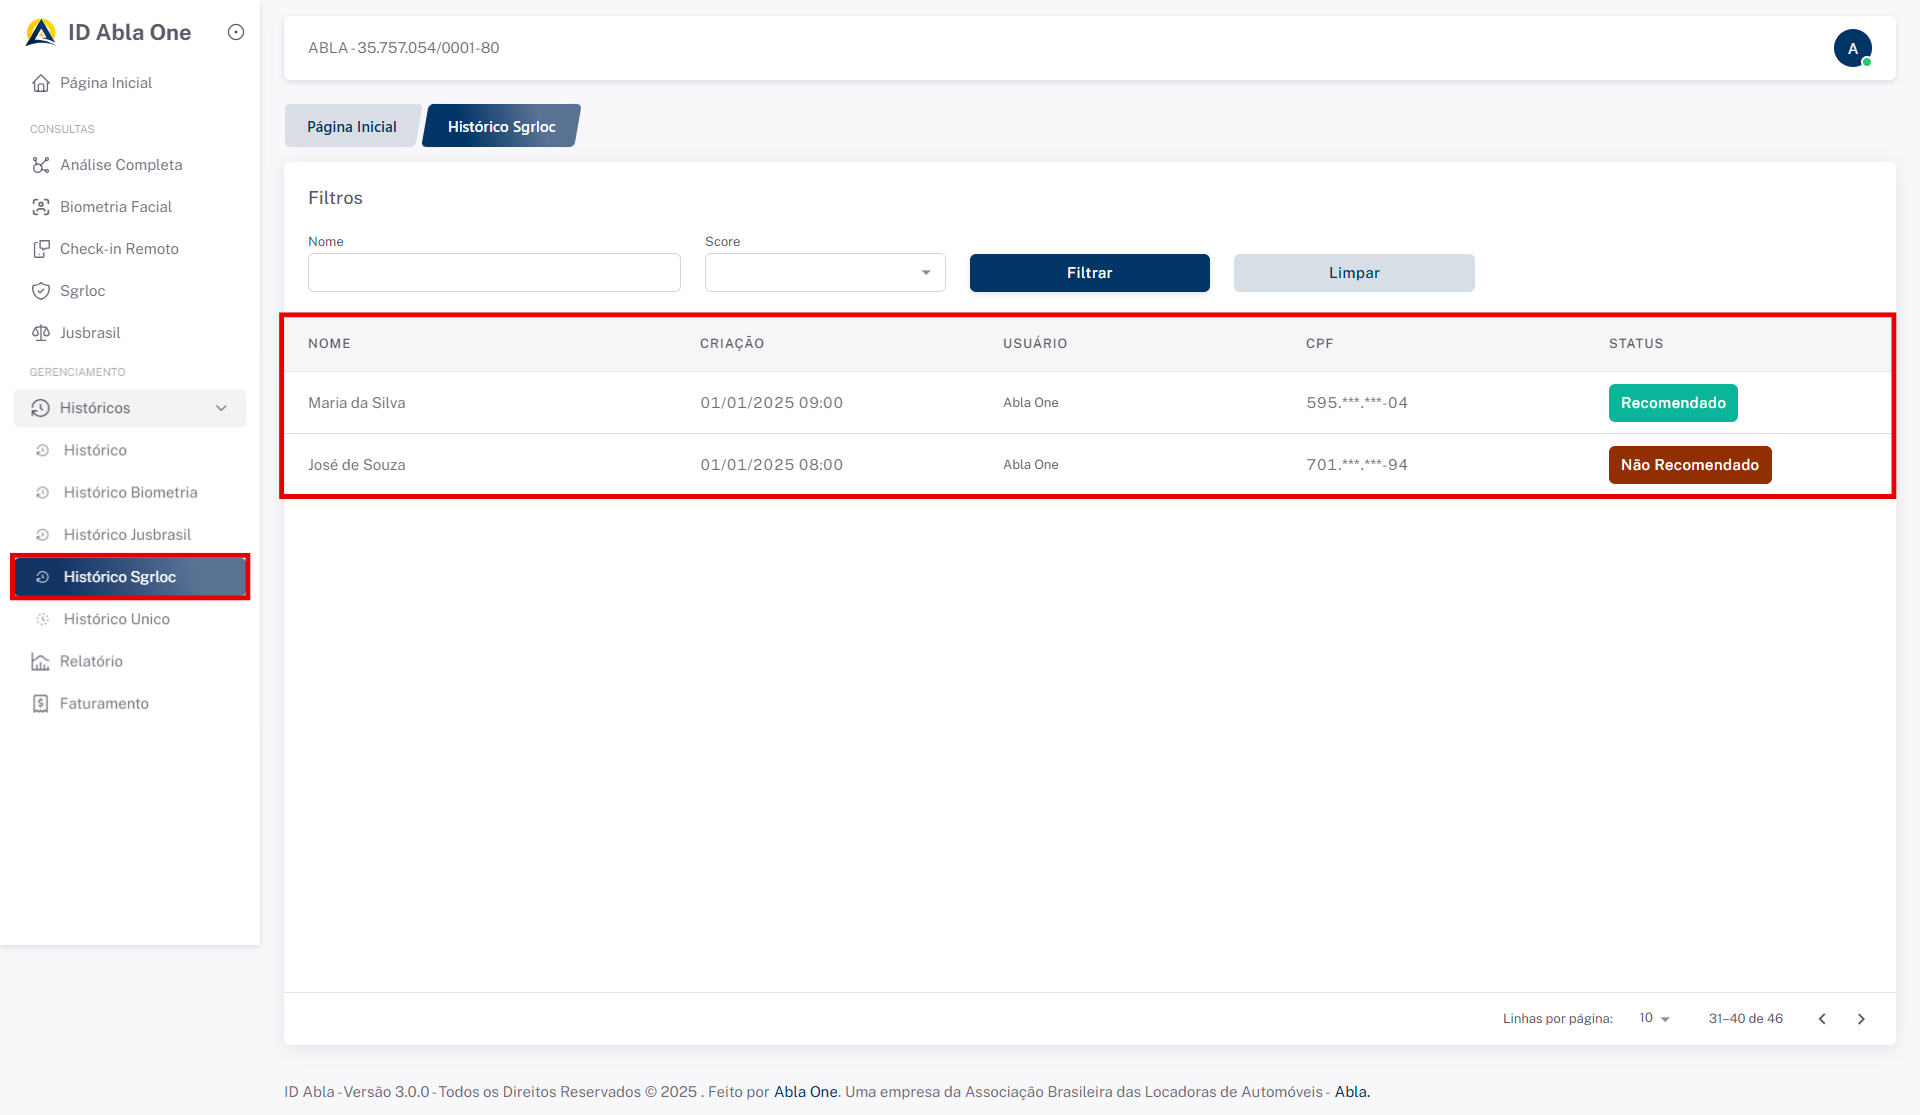Image resolution: width=1920 pixels, height=1115 pixels.
Task: Click the Check-in Remoto icon
Action: 40,249
